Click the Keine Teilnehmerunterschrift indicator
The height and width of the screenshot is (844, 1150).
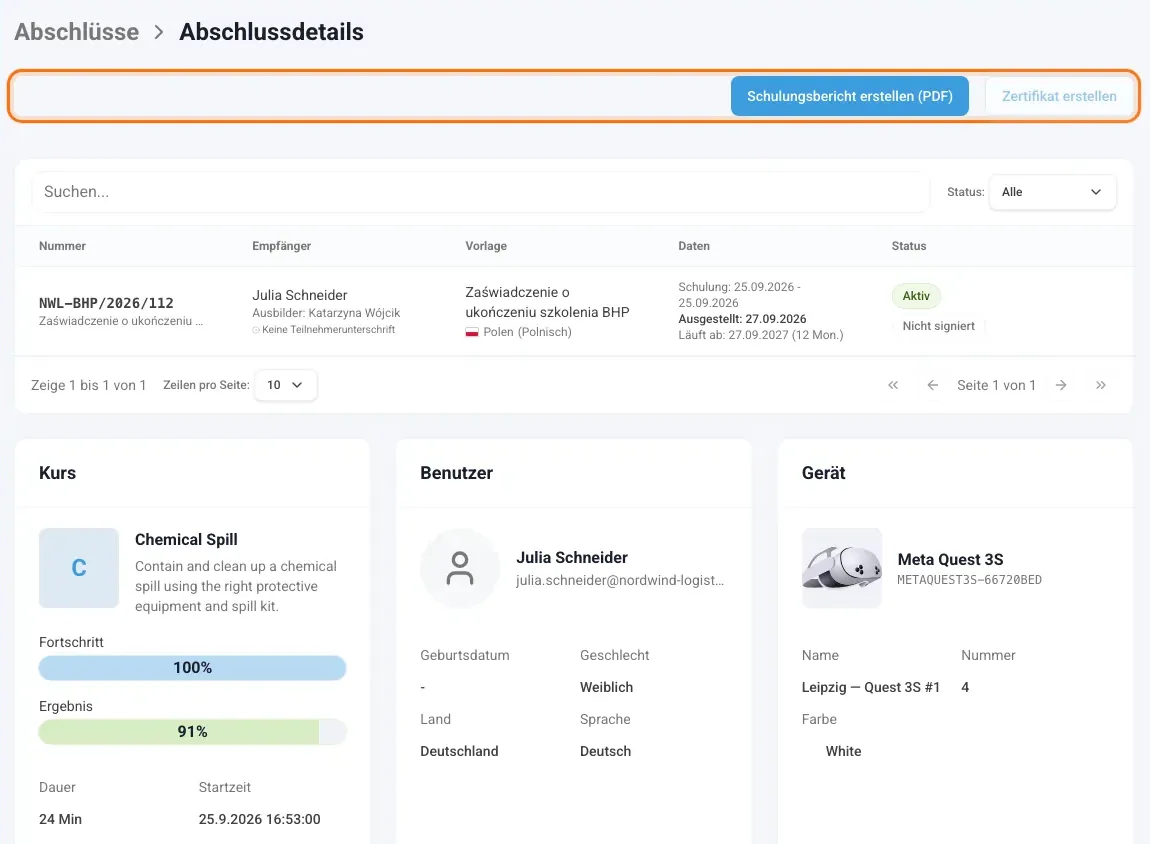tap(323, 330)
